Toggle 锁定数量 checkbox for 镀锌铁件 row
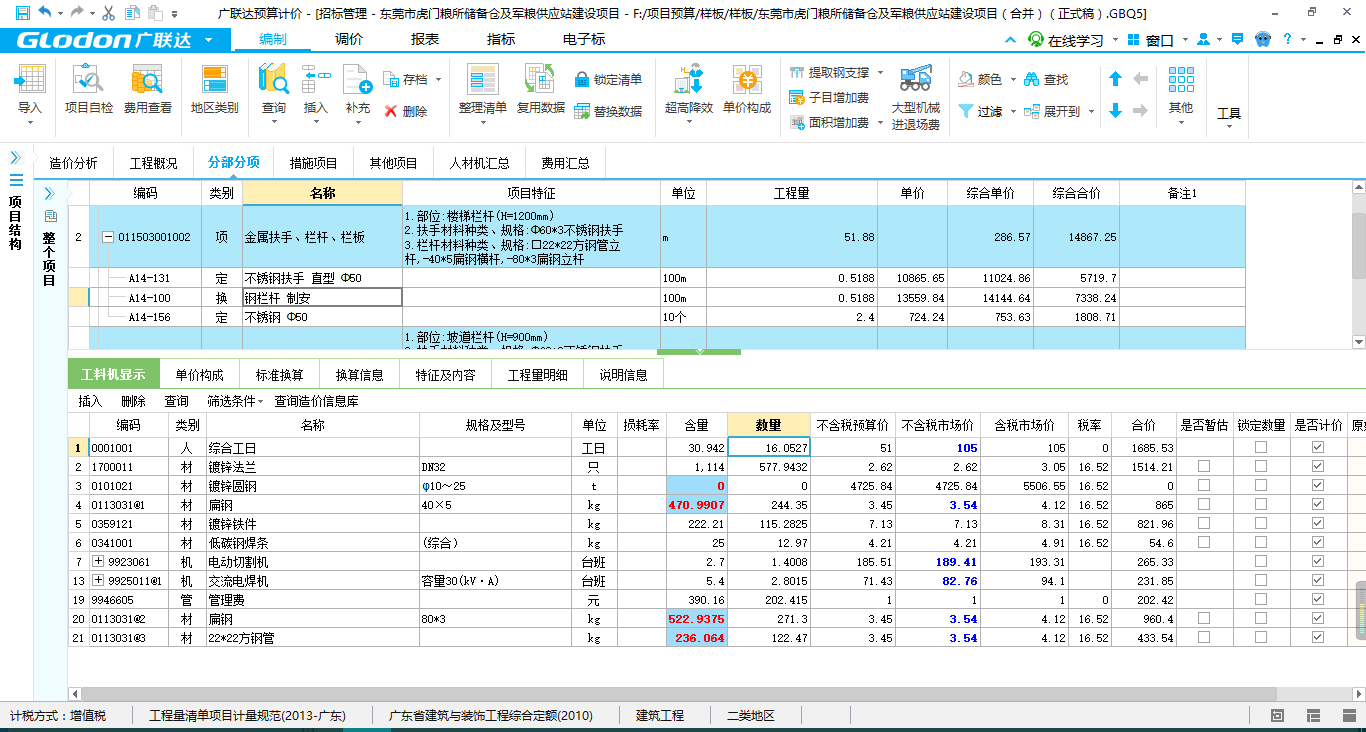The height and width of the screenshot is (732, 1366). click(x=1260, y=524)
